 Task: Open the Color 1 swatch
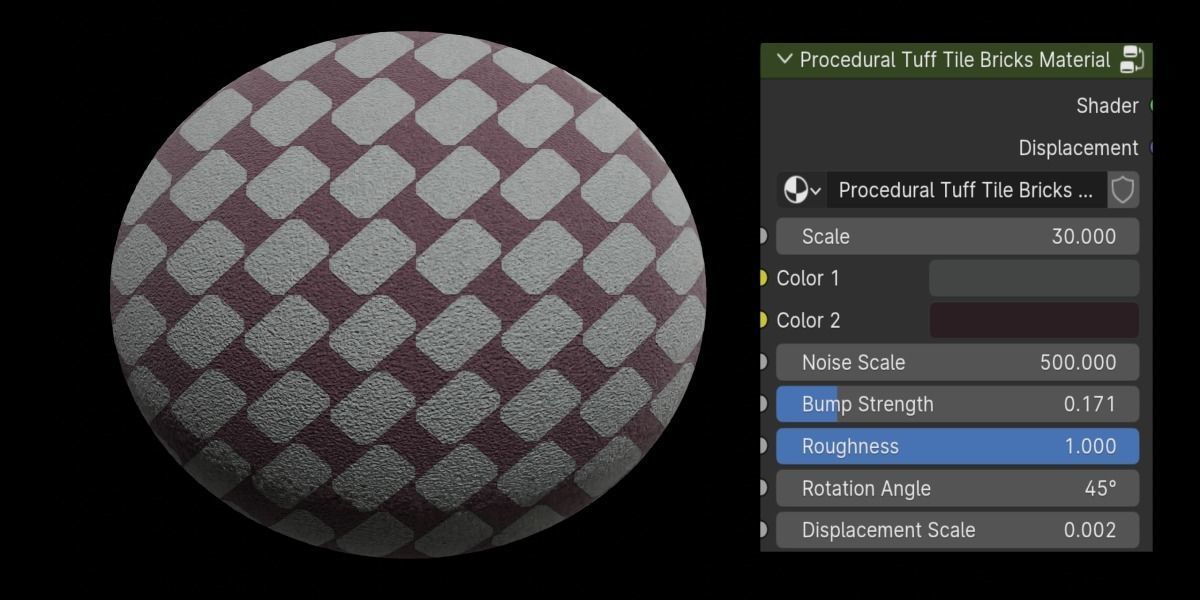point(1034,278)
